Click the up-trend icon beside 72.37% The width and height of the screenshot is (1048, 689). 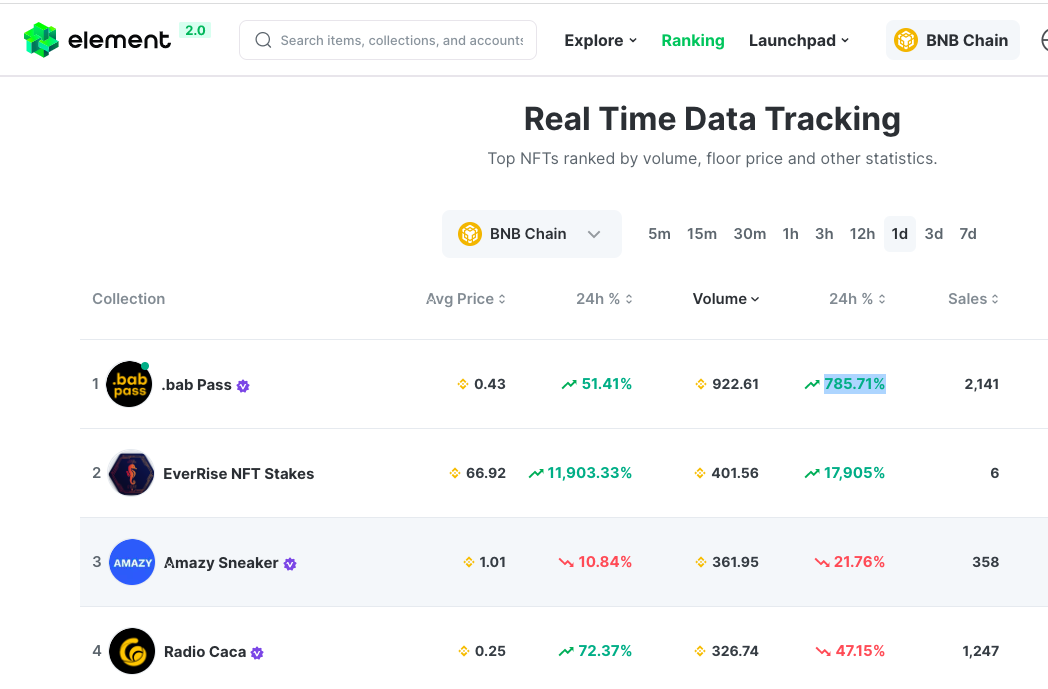[x=566, y=651]
